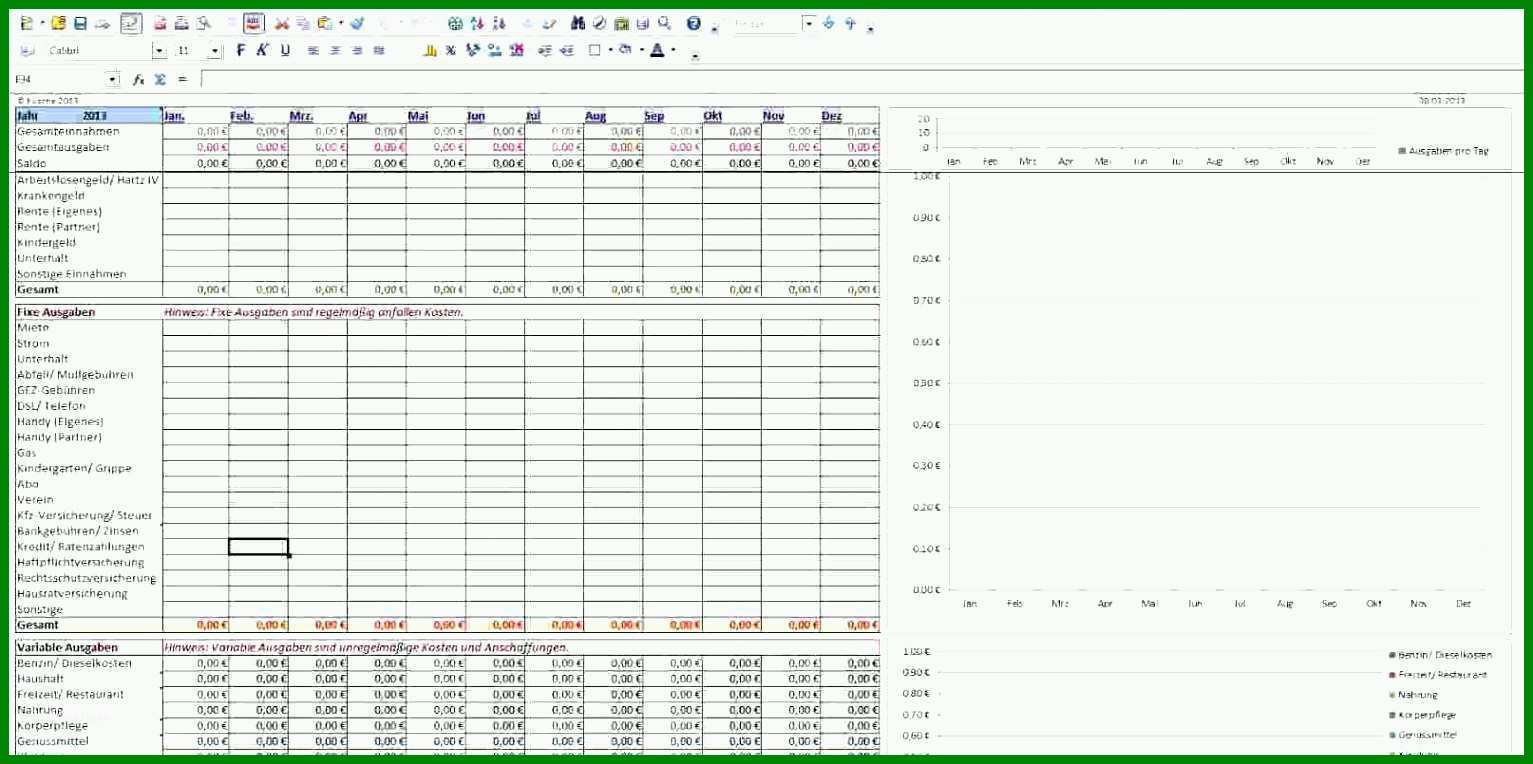Click the Borders square icon
This screenshot has height=764, width=1533.
[594, 50]
